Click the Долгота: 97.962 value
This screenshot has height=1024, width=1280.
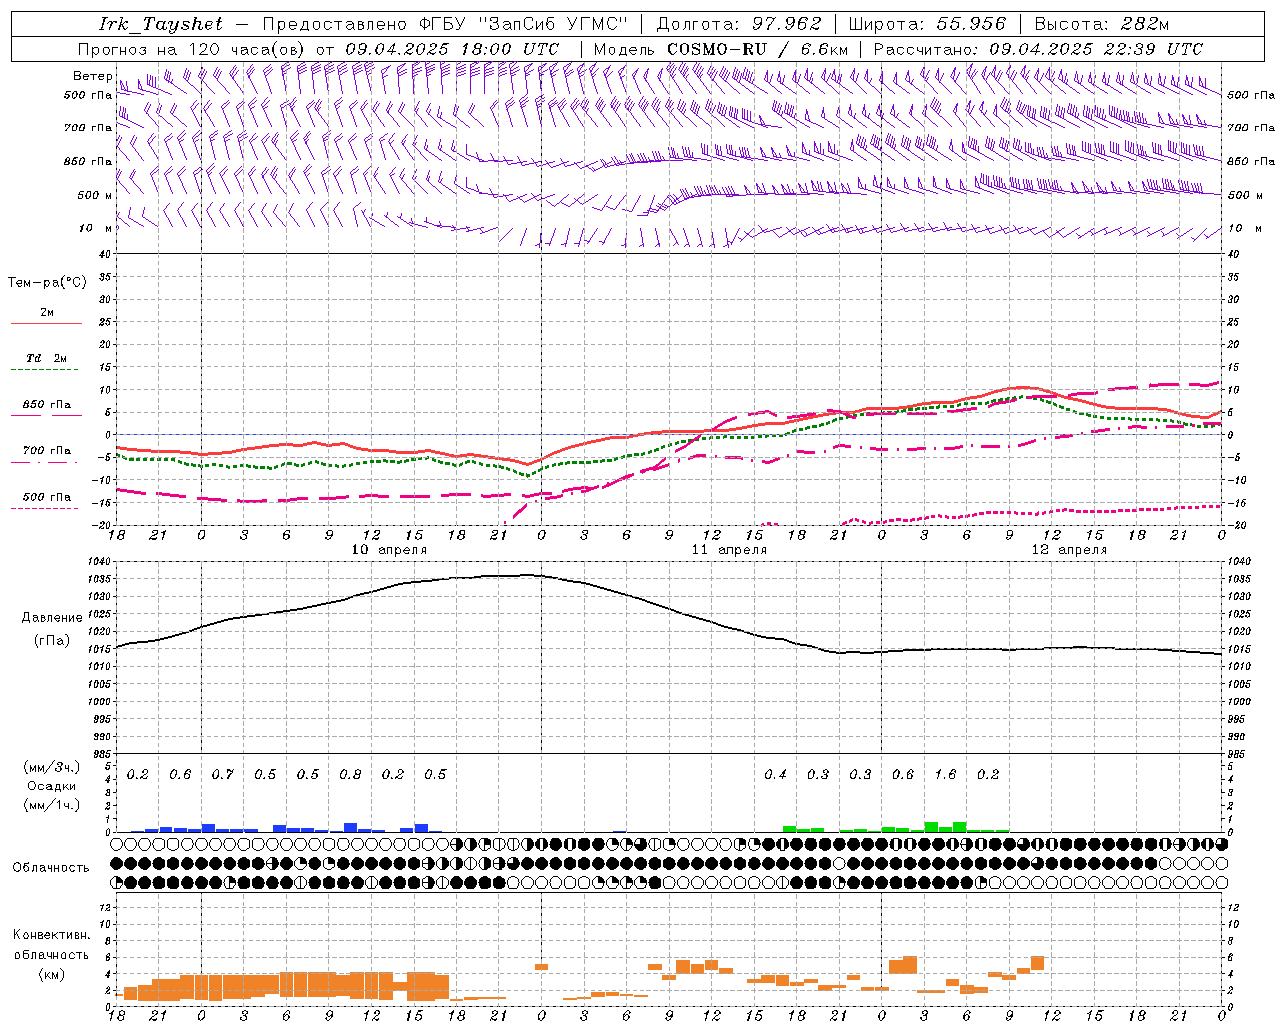738,24
